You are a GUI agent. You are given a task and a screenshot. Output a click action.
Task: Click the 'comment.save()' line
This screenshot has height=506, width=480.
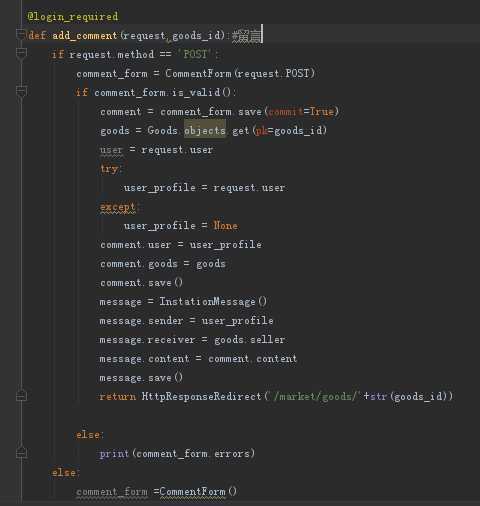(141, 283)
